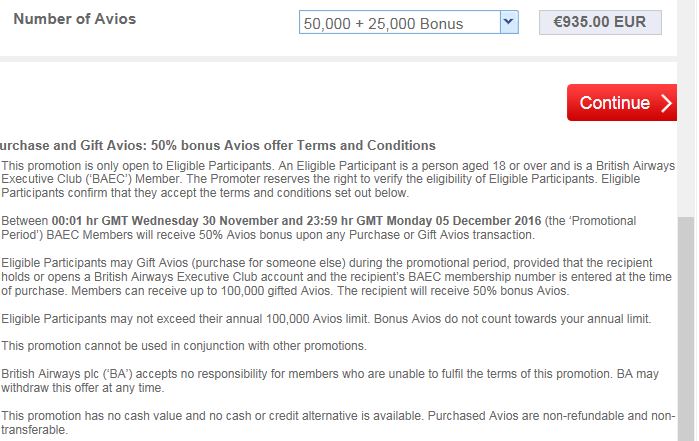Click the "Executive Club ('BAEC') Member" line

click(x=321, y=179)
